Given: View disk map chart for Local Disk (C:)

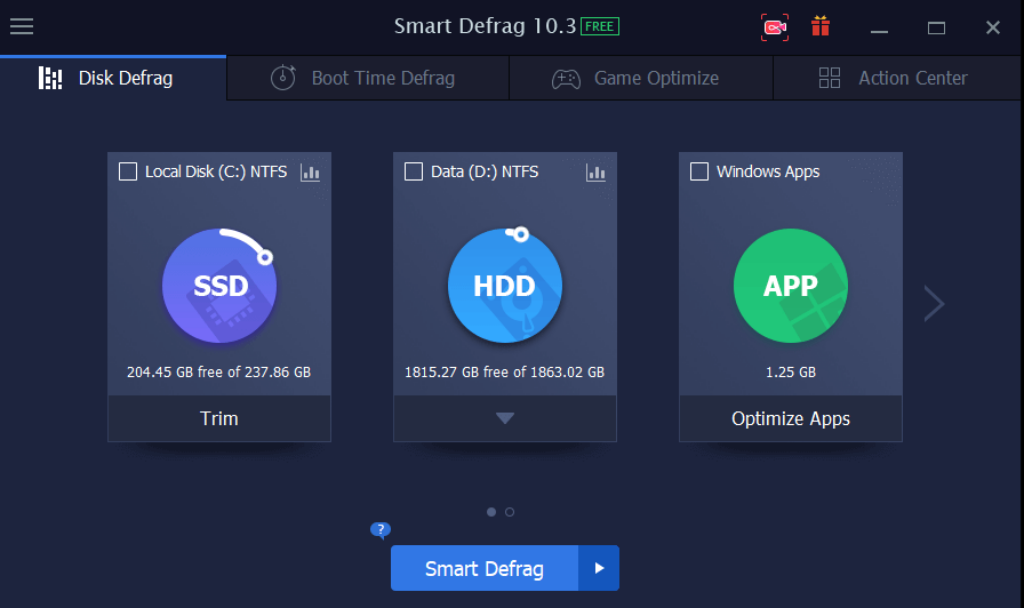Looking at the screenshot, I should pyautogui.click(x=310, y=172).
